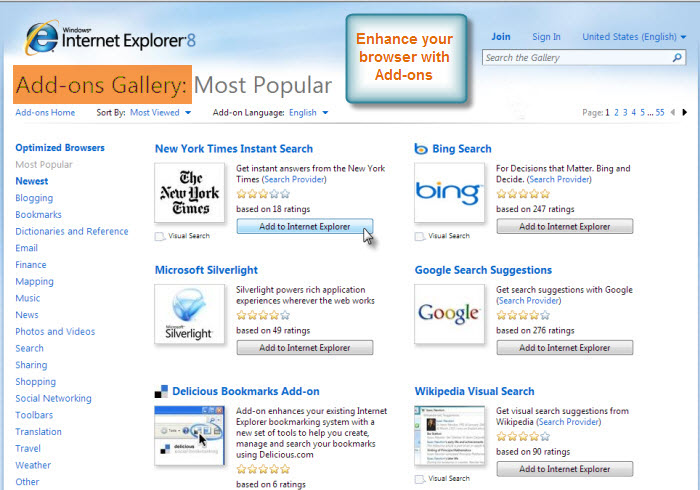Open the United States (English) region dropdown
Image resolution: width=700 pixels, height=490 pixels.
pyautogui.click(x=634, y=37)
